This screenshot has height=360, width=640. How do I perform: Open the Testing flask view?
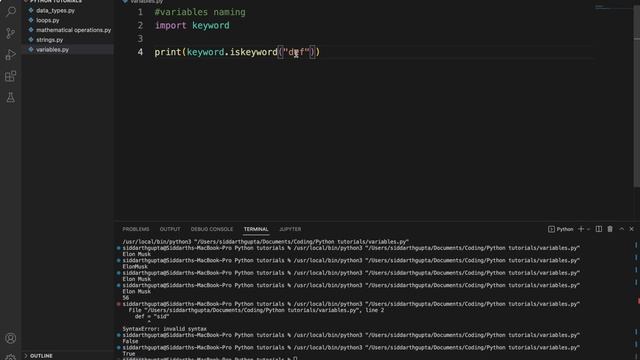tap(11, 98)
